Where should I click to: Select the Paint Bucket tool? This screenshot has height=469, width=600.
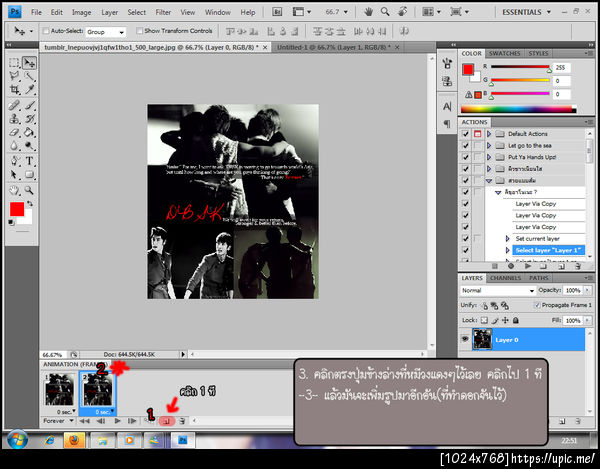point(29,132)
